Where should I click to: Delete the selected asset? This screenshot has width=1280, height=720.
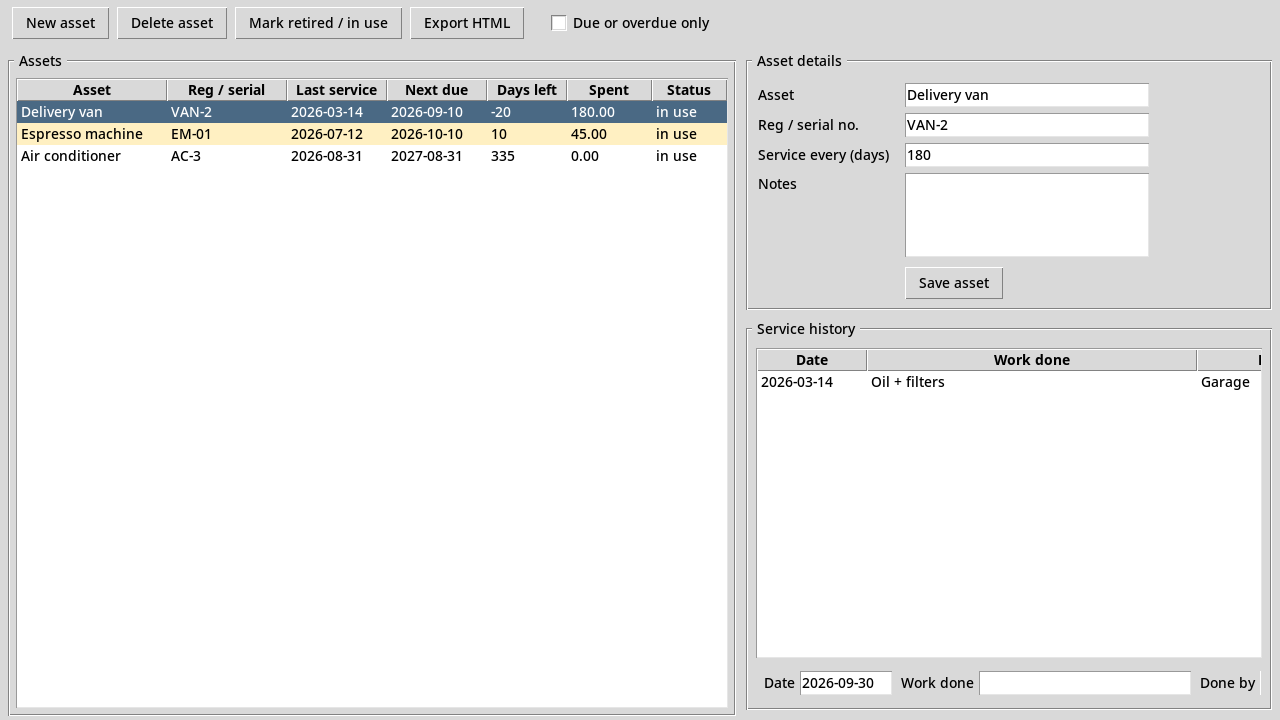click(172, 23)
